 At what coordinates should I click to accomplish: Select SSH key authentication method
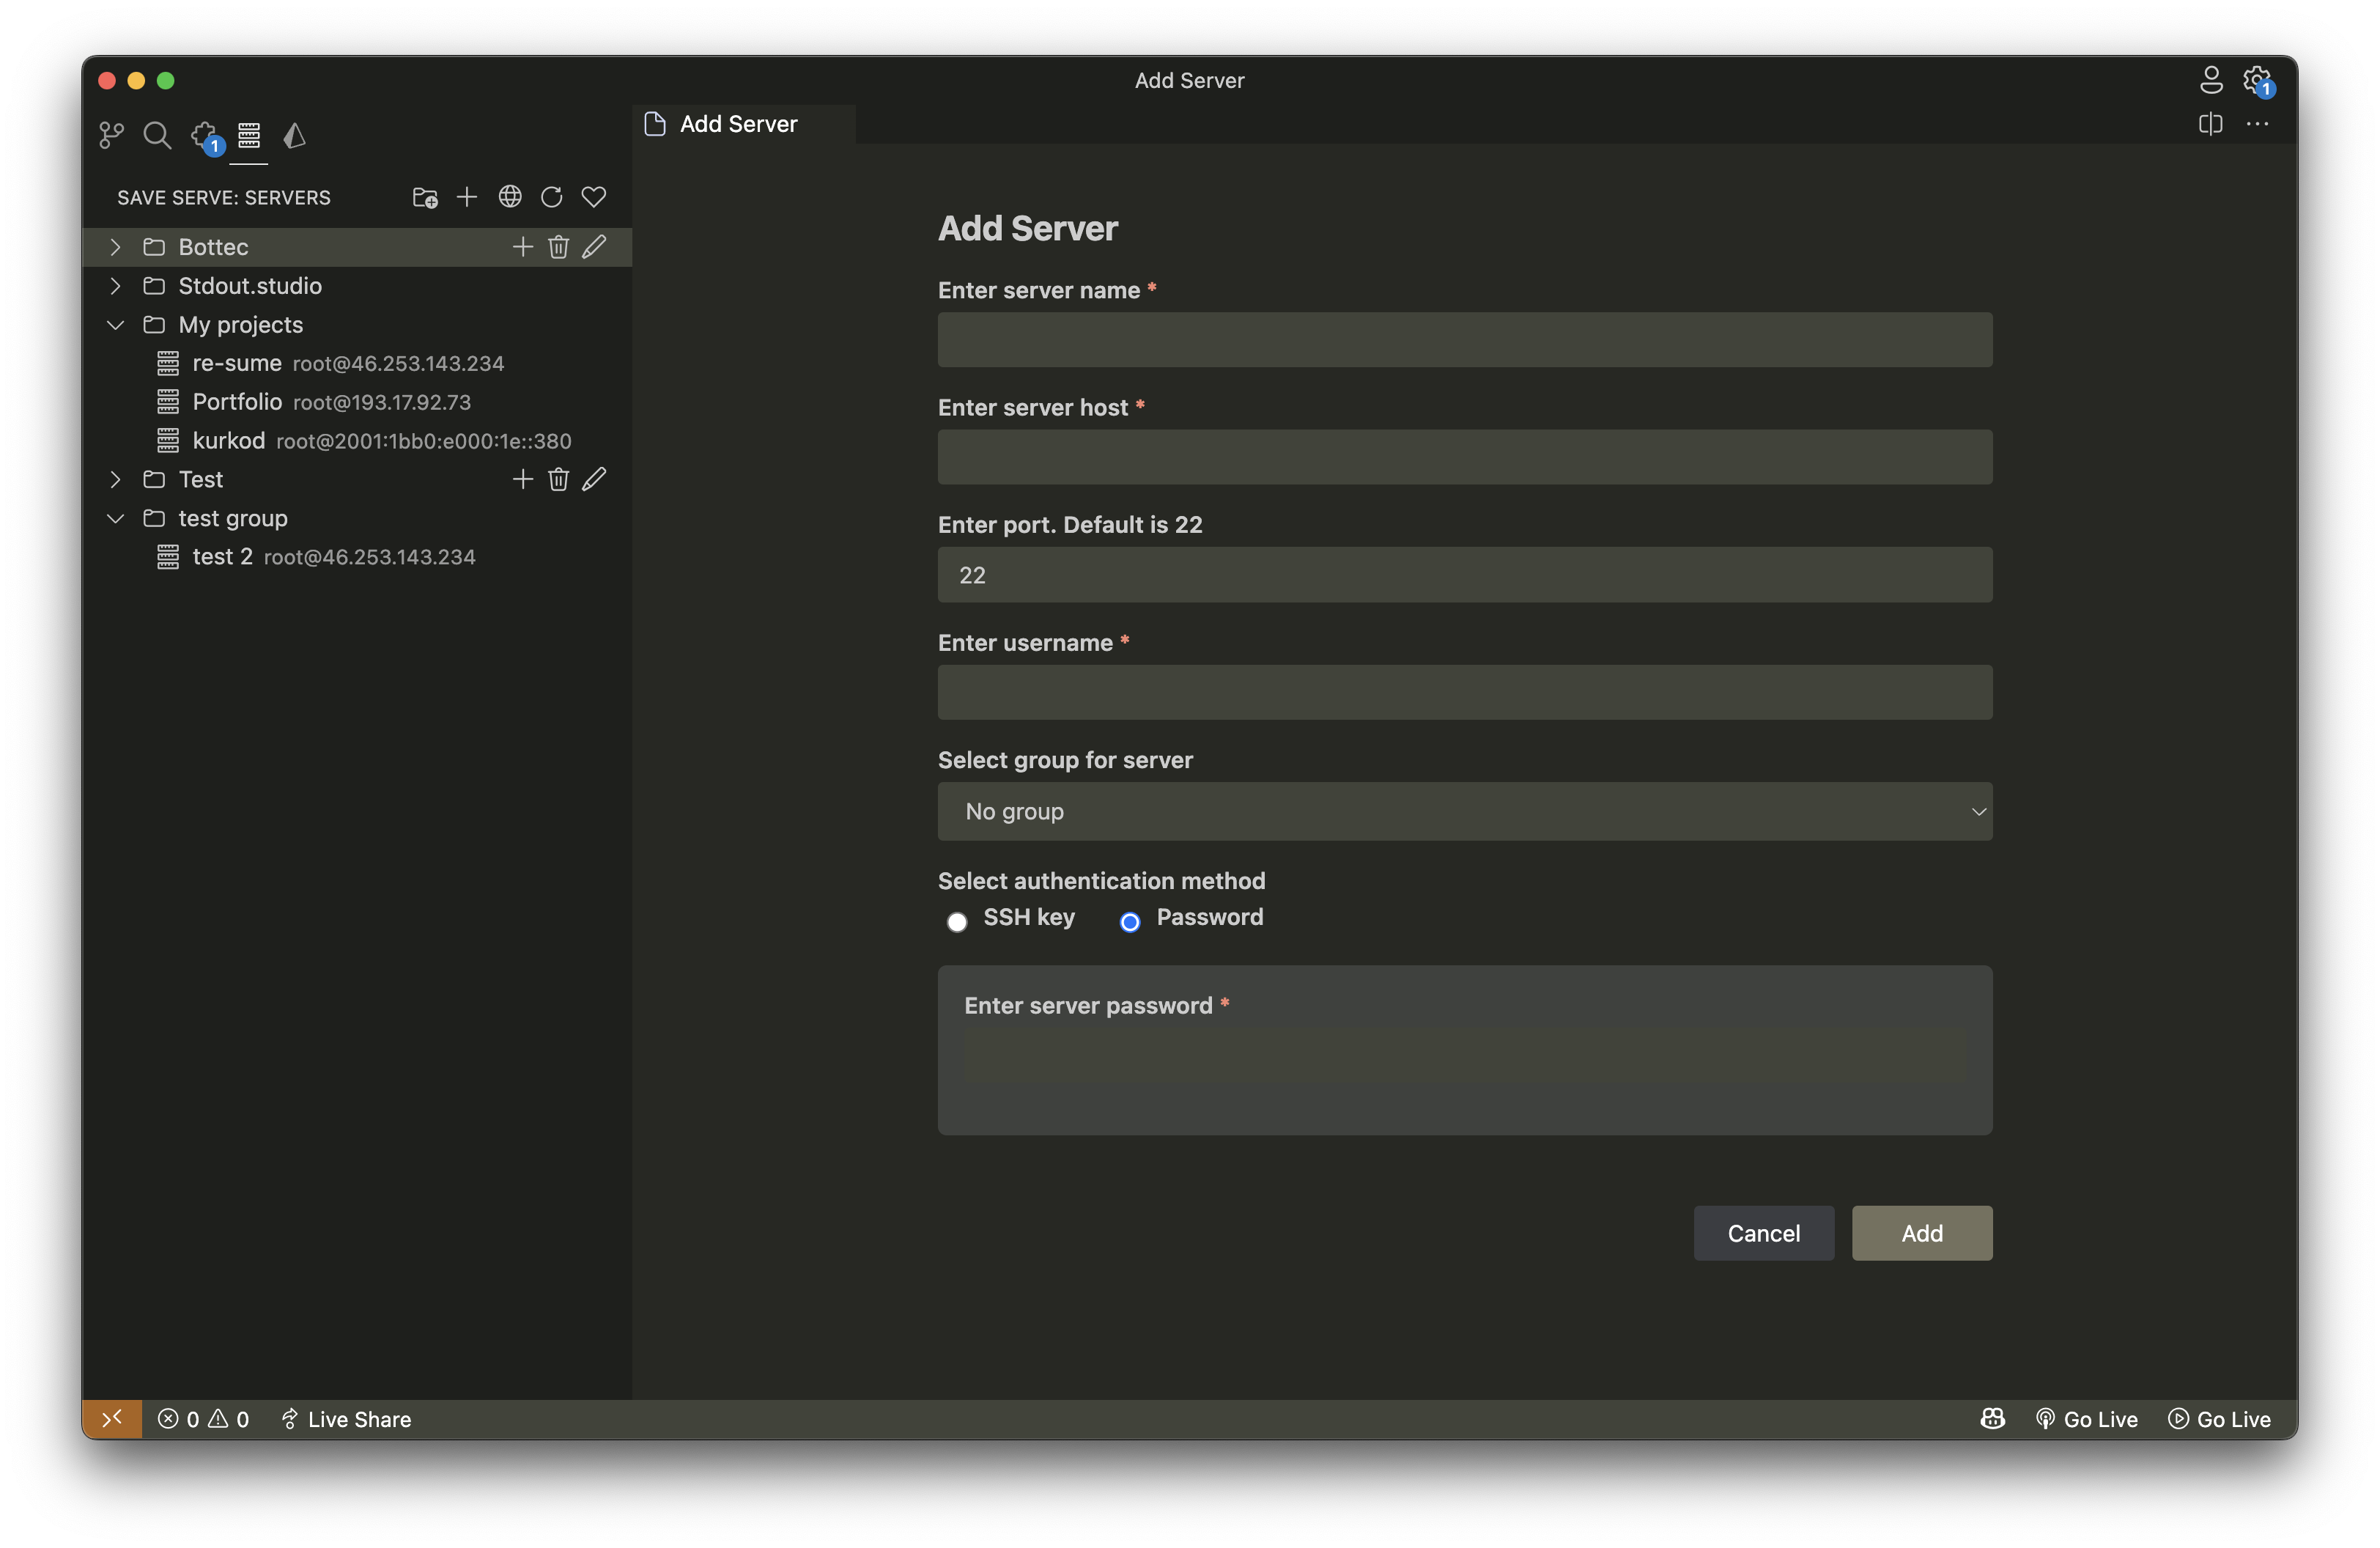point(957,922)
